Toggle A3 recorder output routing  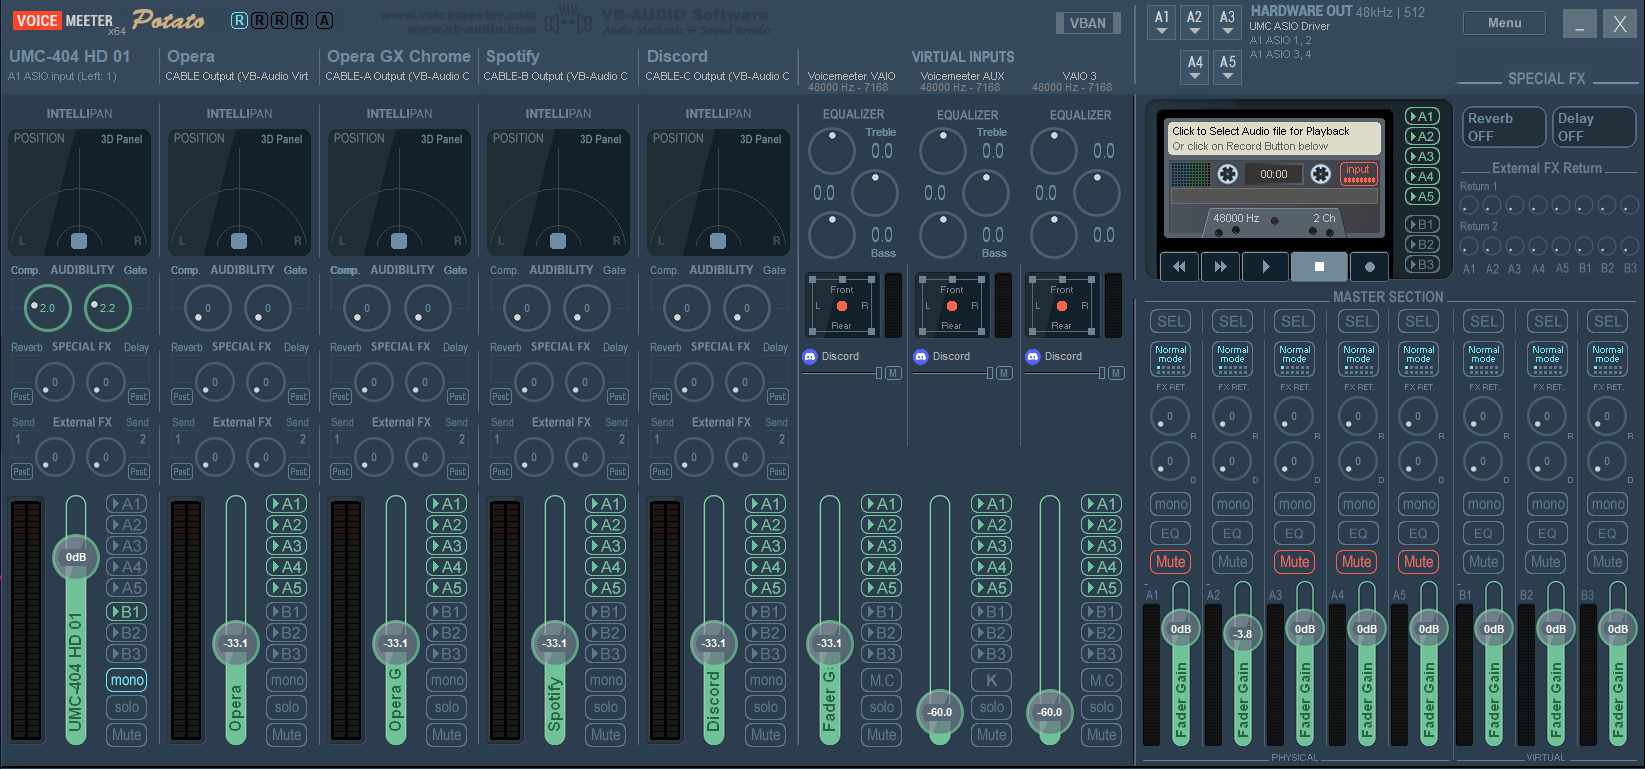[1422, 156]
